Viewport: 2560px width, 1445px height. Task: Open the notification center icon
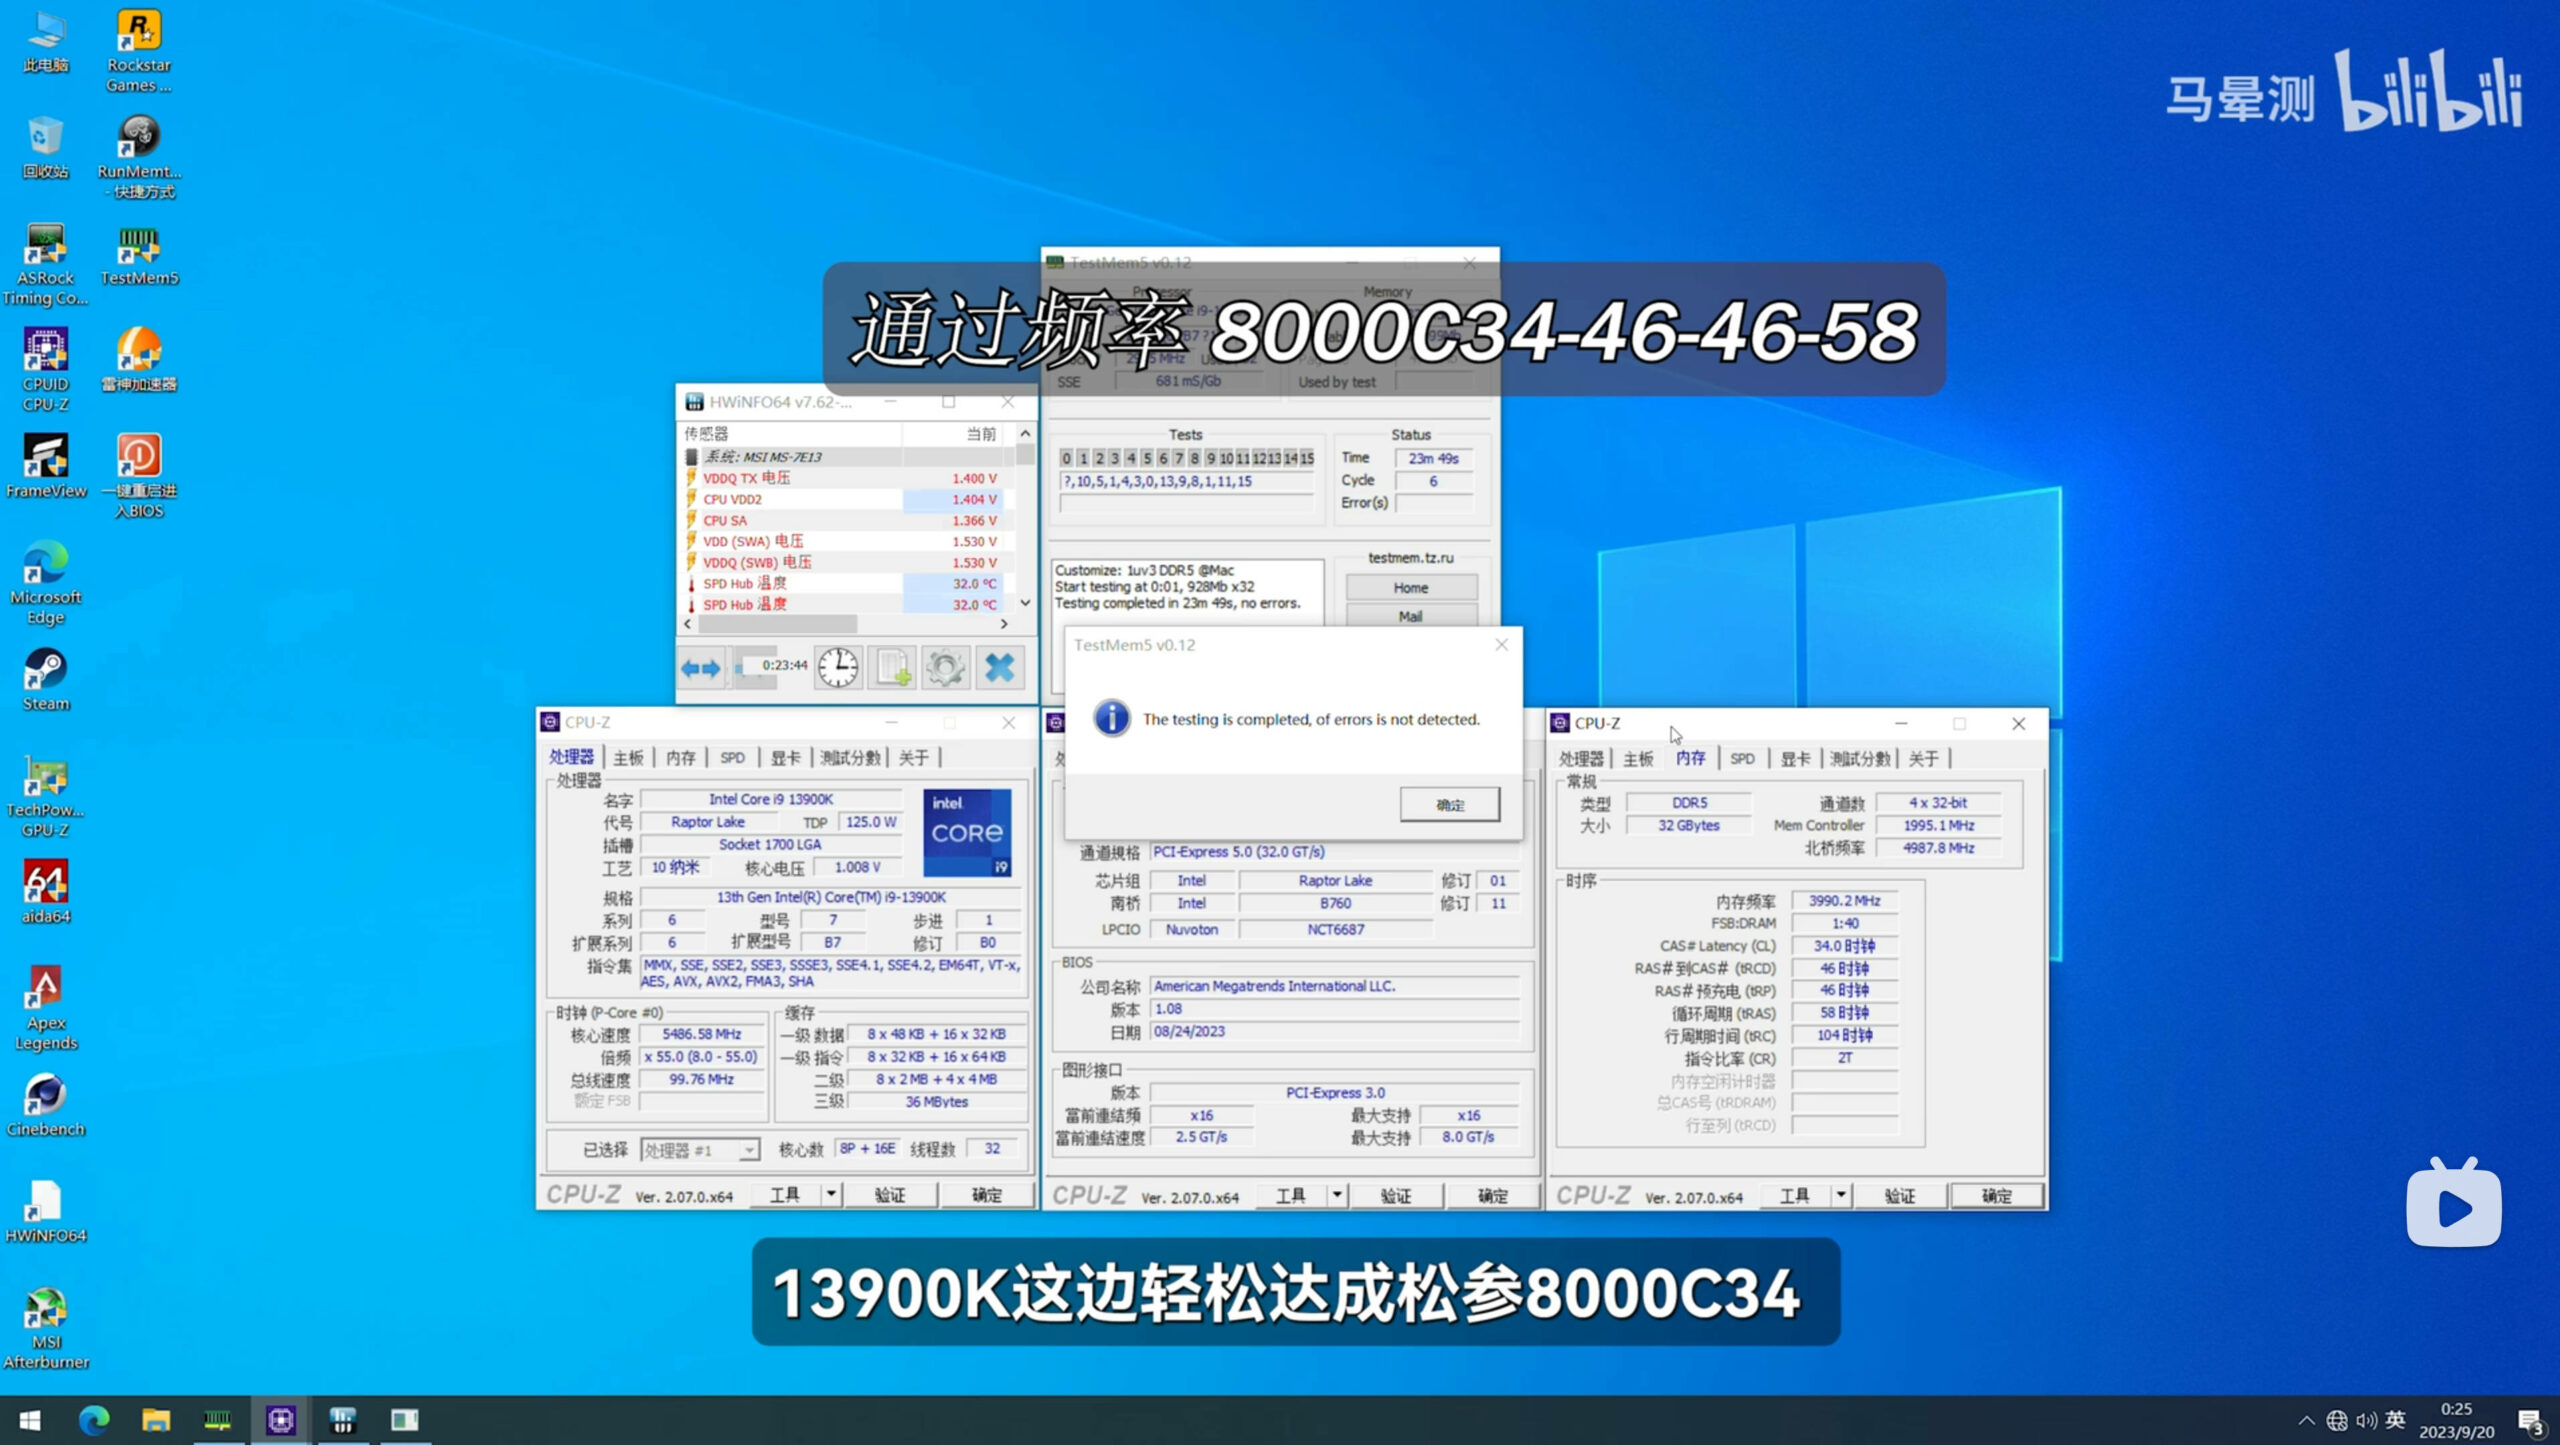2531,1421
